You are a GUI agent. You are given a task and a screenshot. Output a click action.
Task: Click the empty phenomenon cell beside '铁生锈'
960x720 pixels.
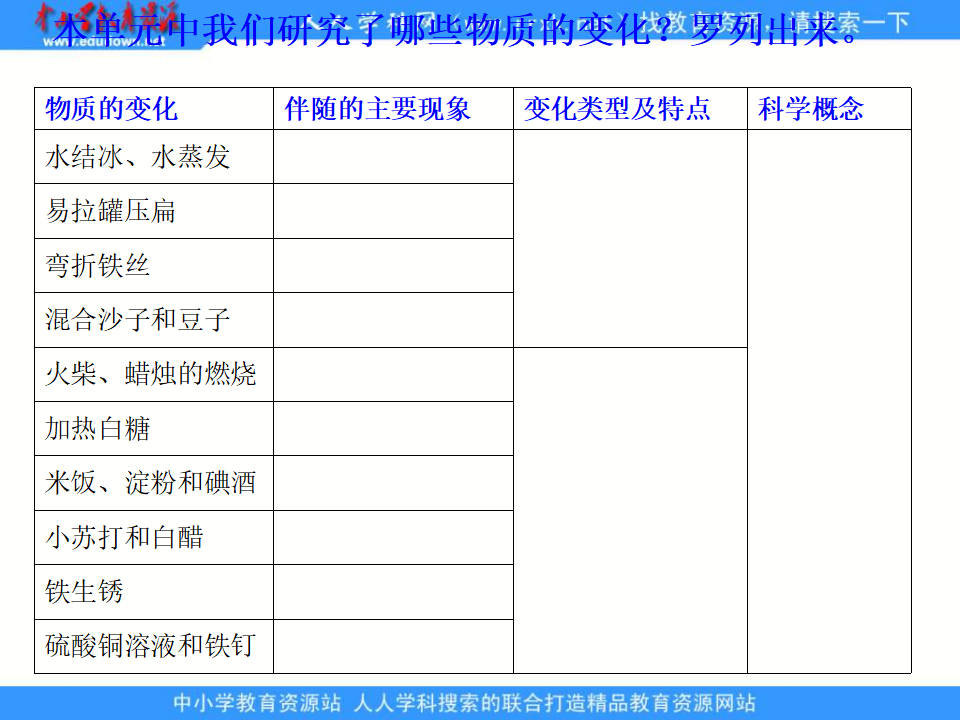(x=393, y=592)
